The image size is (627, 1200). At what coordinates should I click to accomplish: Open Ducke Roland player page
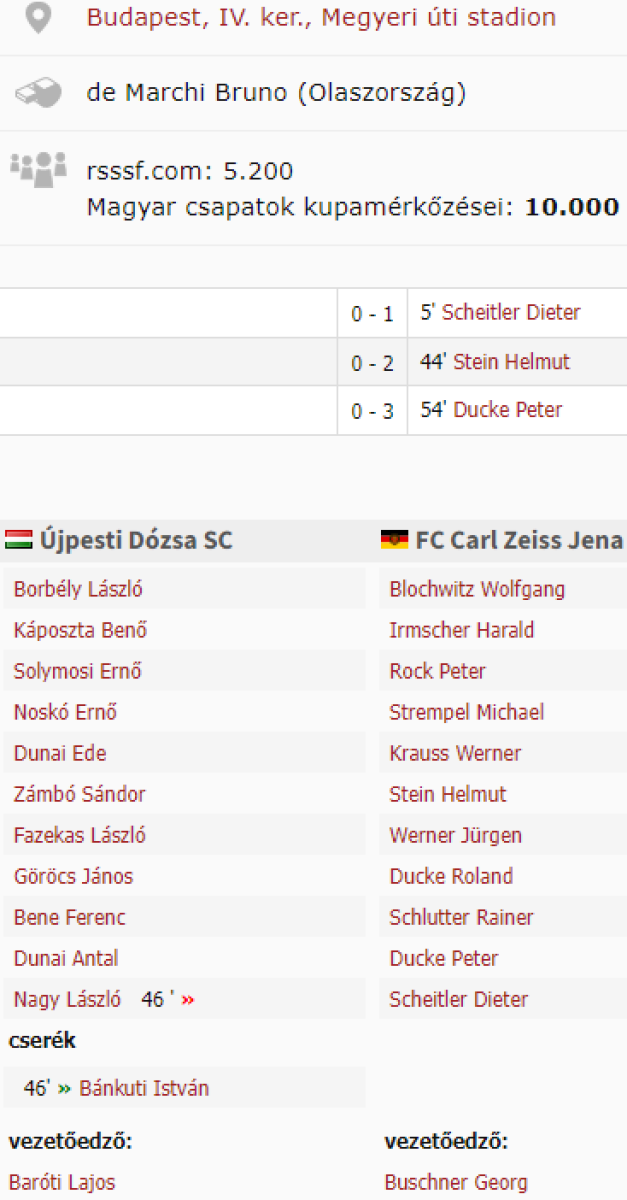(451, 876)
